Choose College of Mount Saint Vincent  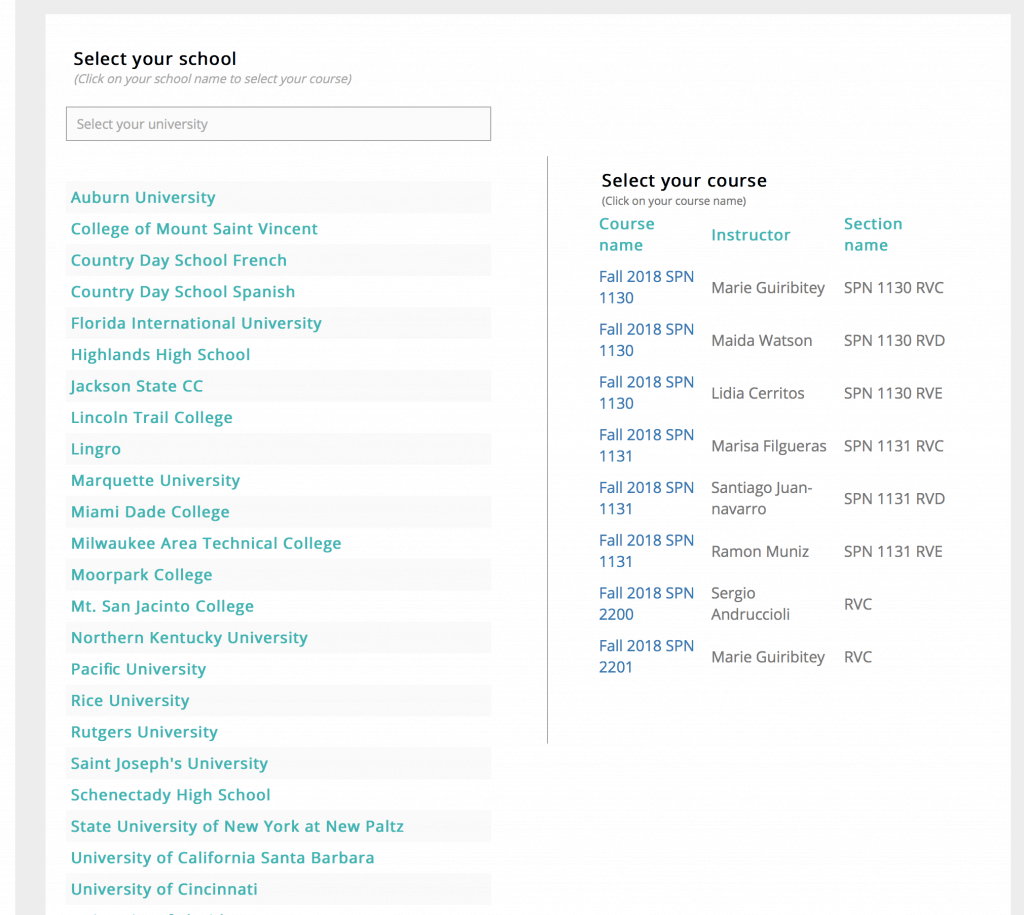click(x=194, y=229)
